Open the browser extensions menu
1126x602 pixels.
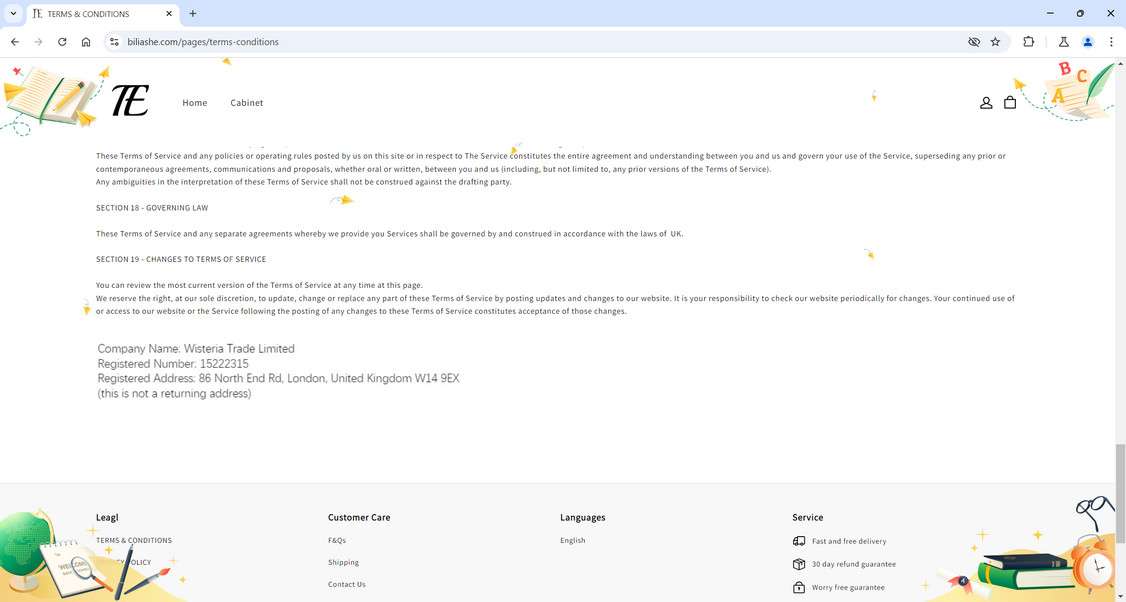1028,42
